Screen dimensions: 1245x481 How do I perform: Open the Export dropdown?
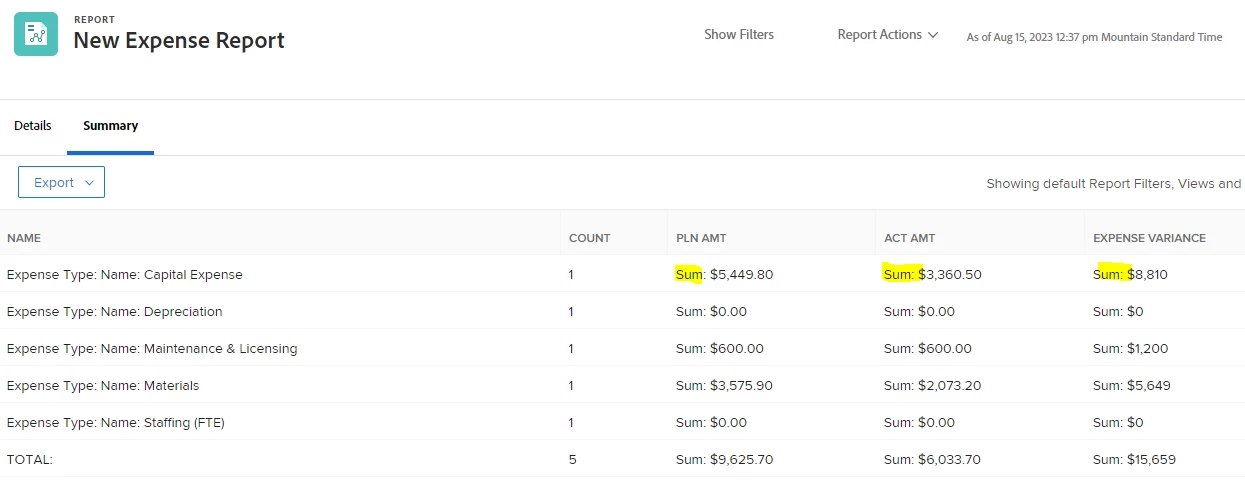click(61, 182)
